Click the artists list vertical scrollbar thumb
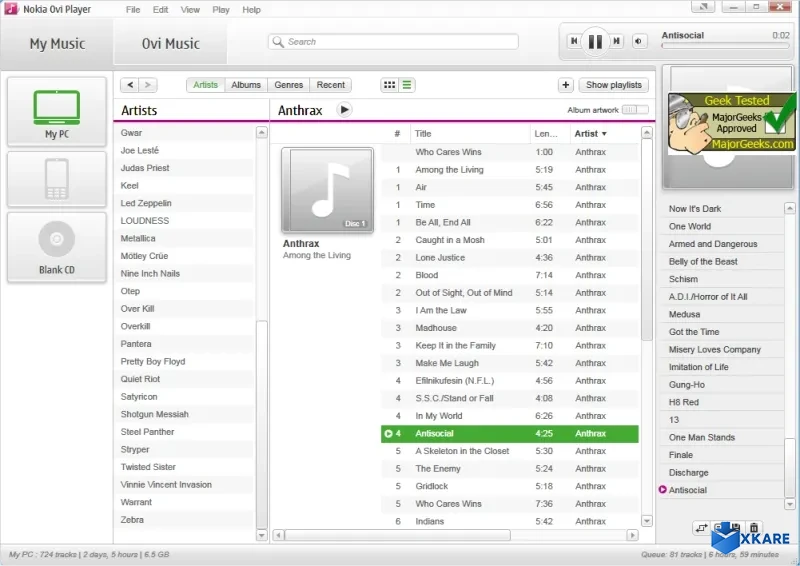Image resolution: width=800 pixels, height=566 pixels. [261, 425]
